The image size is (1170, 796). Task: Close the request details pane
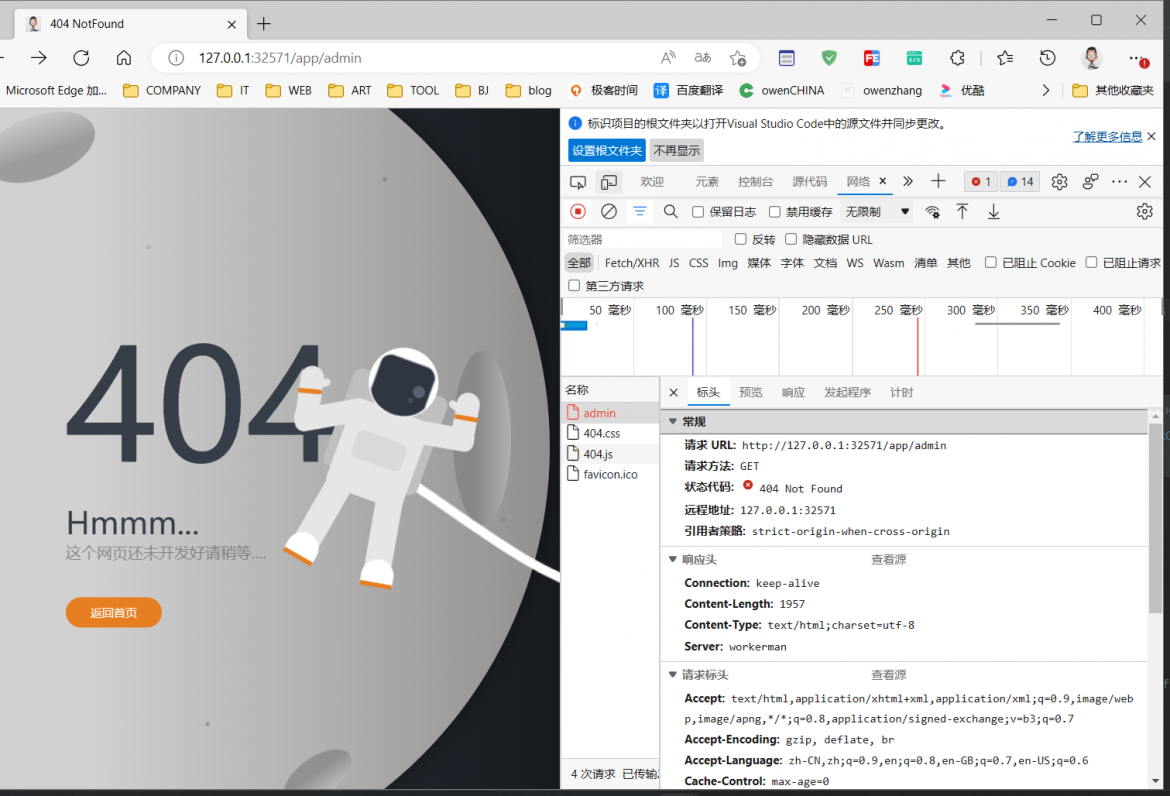[674, 392]
